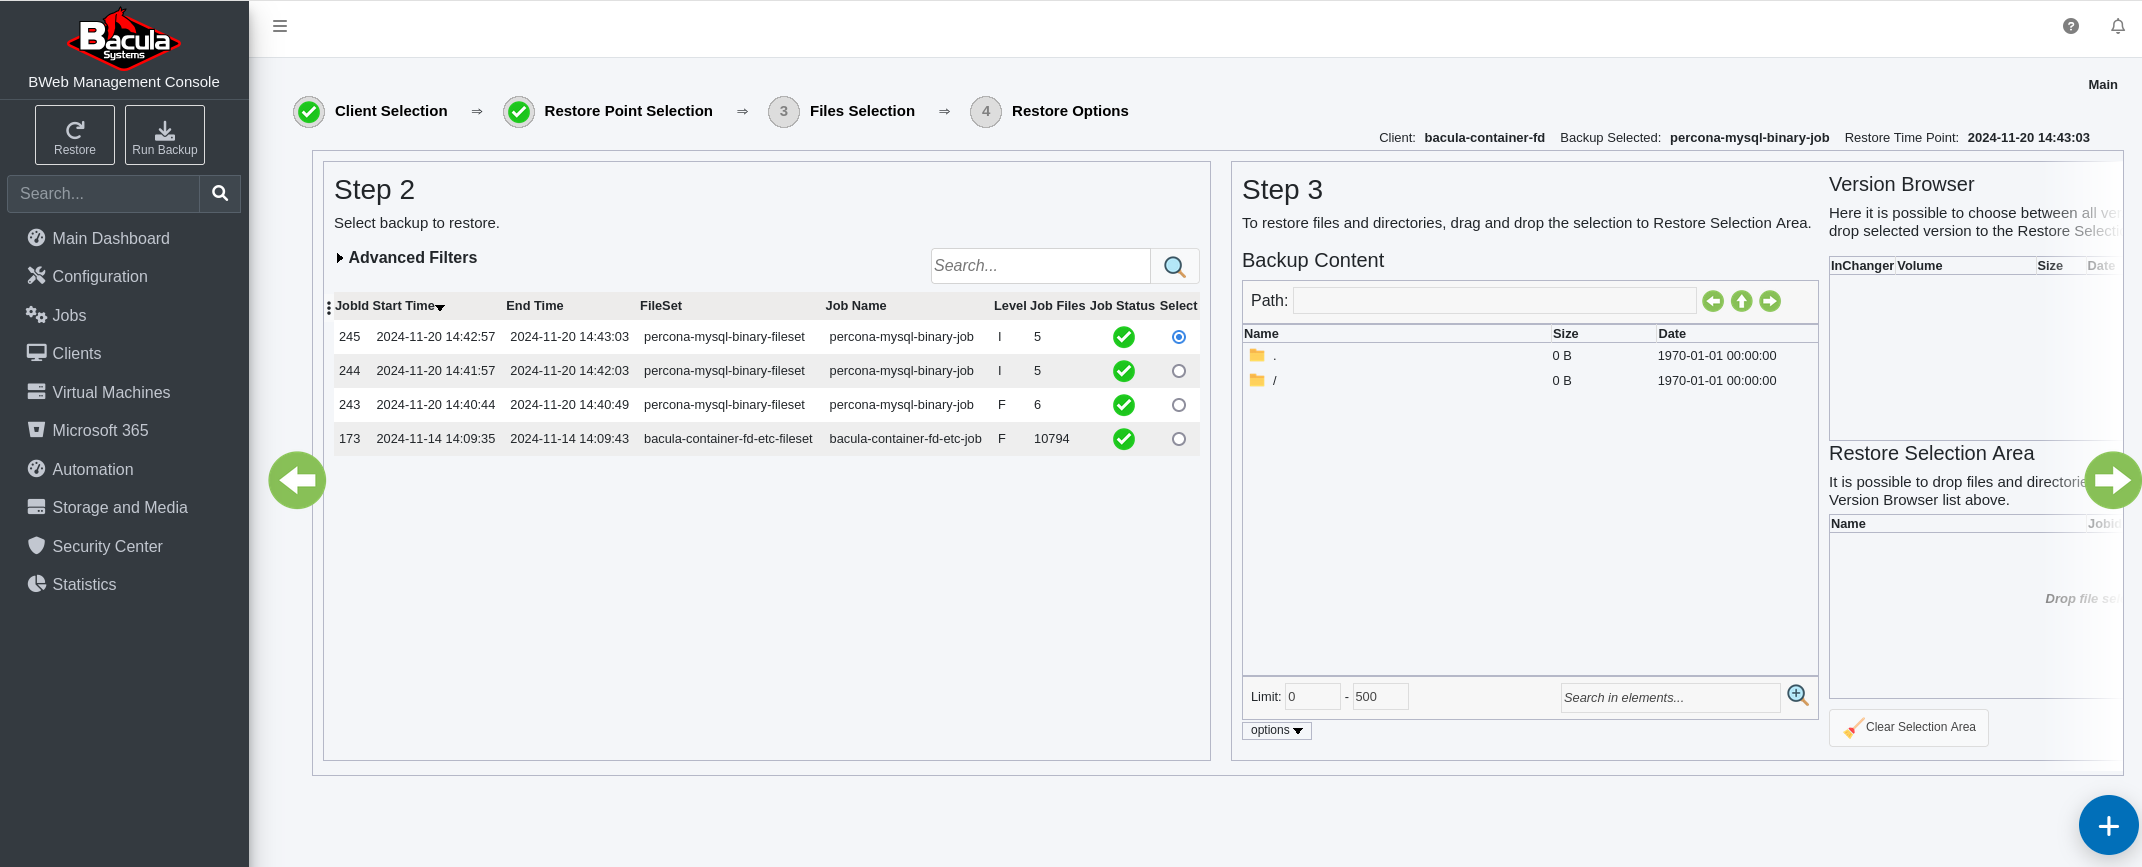Click job 244 status checkmark icon

1124,371
